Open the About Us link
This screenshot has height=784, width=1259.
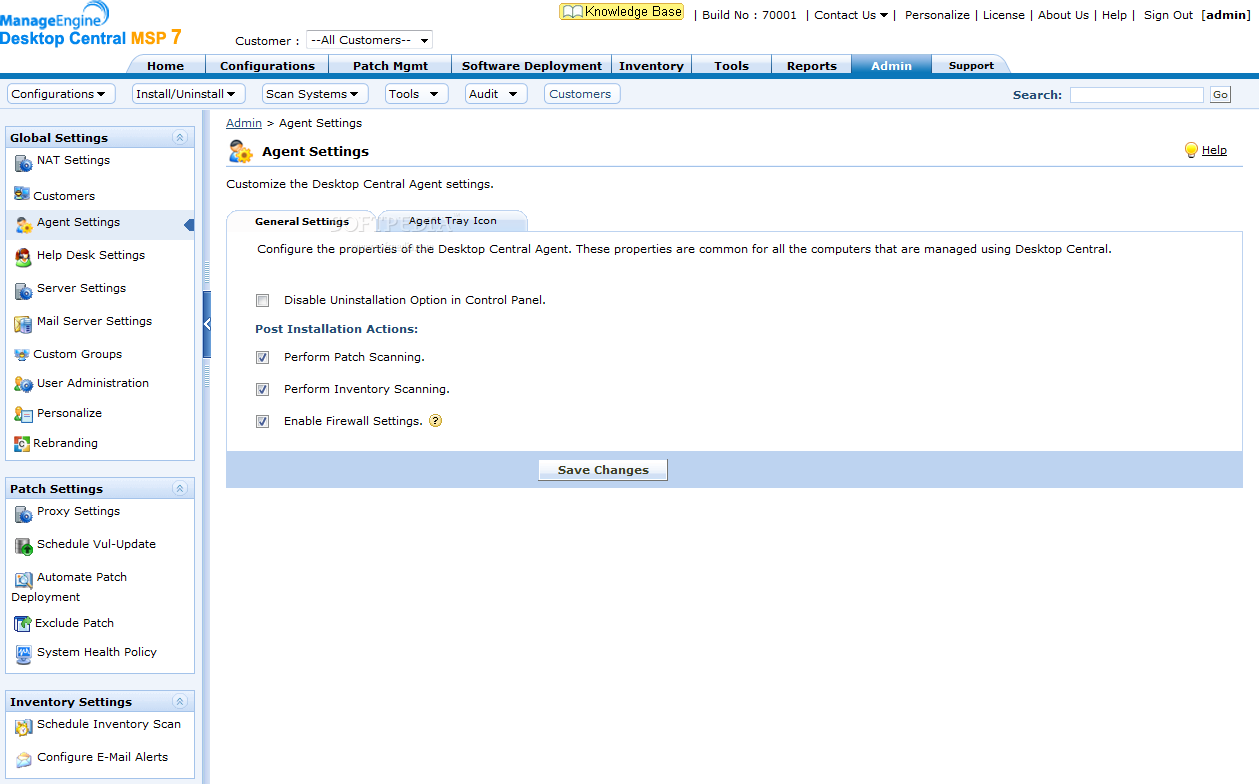coord(1063,15)
